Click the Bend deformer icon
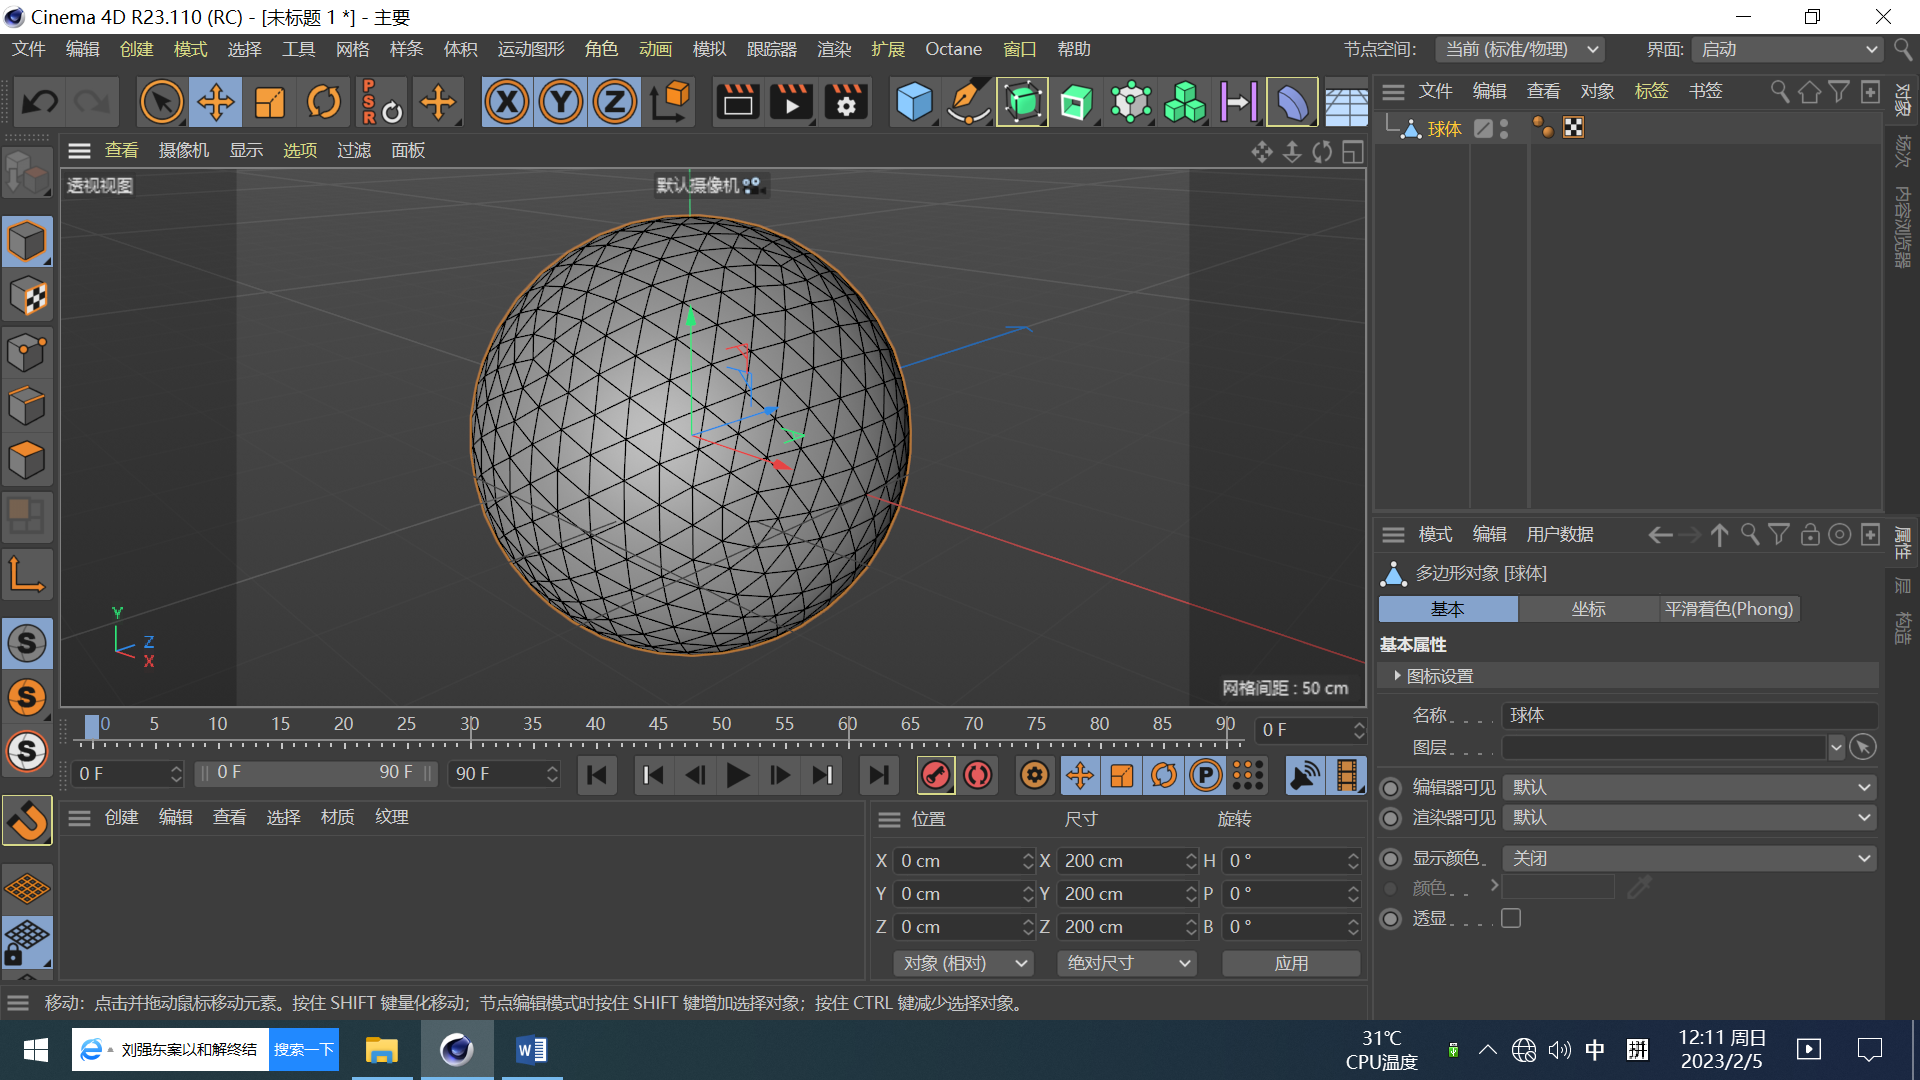Screen dimensions: 1920x1080 pos(1292,102)
